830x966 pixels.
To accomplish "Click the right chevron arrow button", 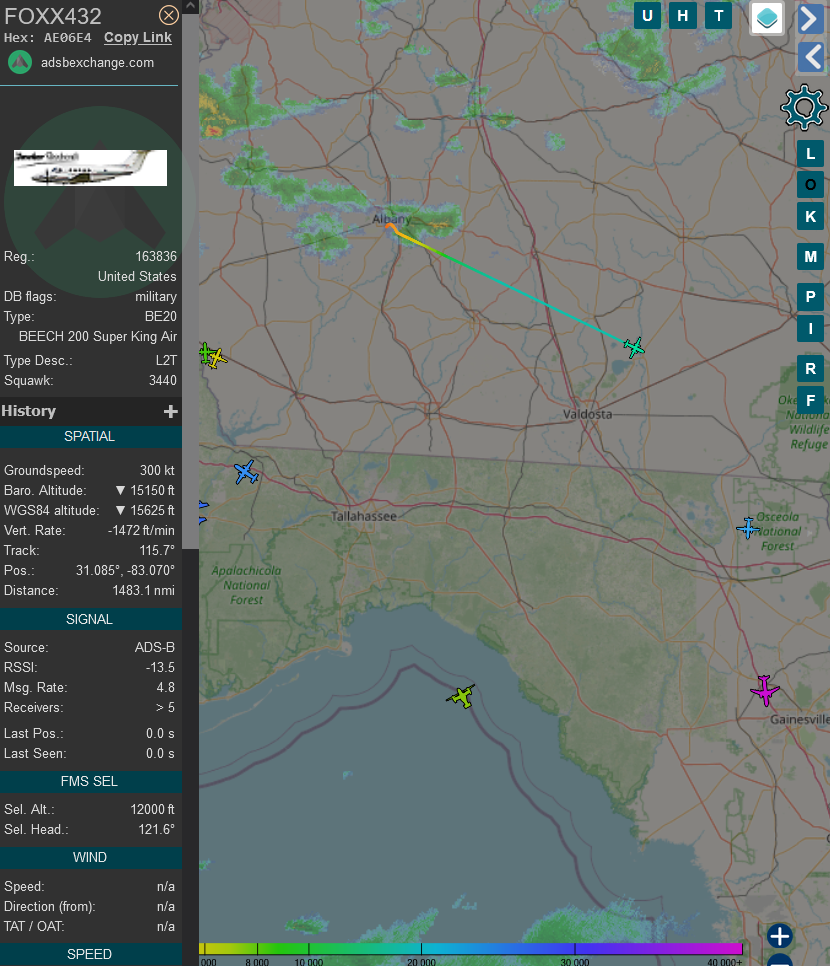I will tap(811, 18).
